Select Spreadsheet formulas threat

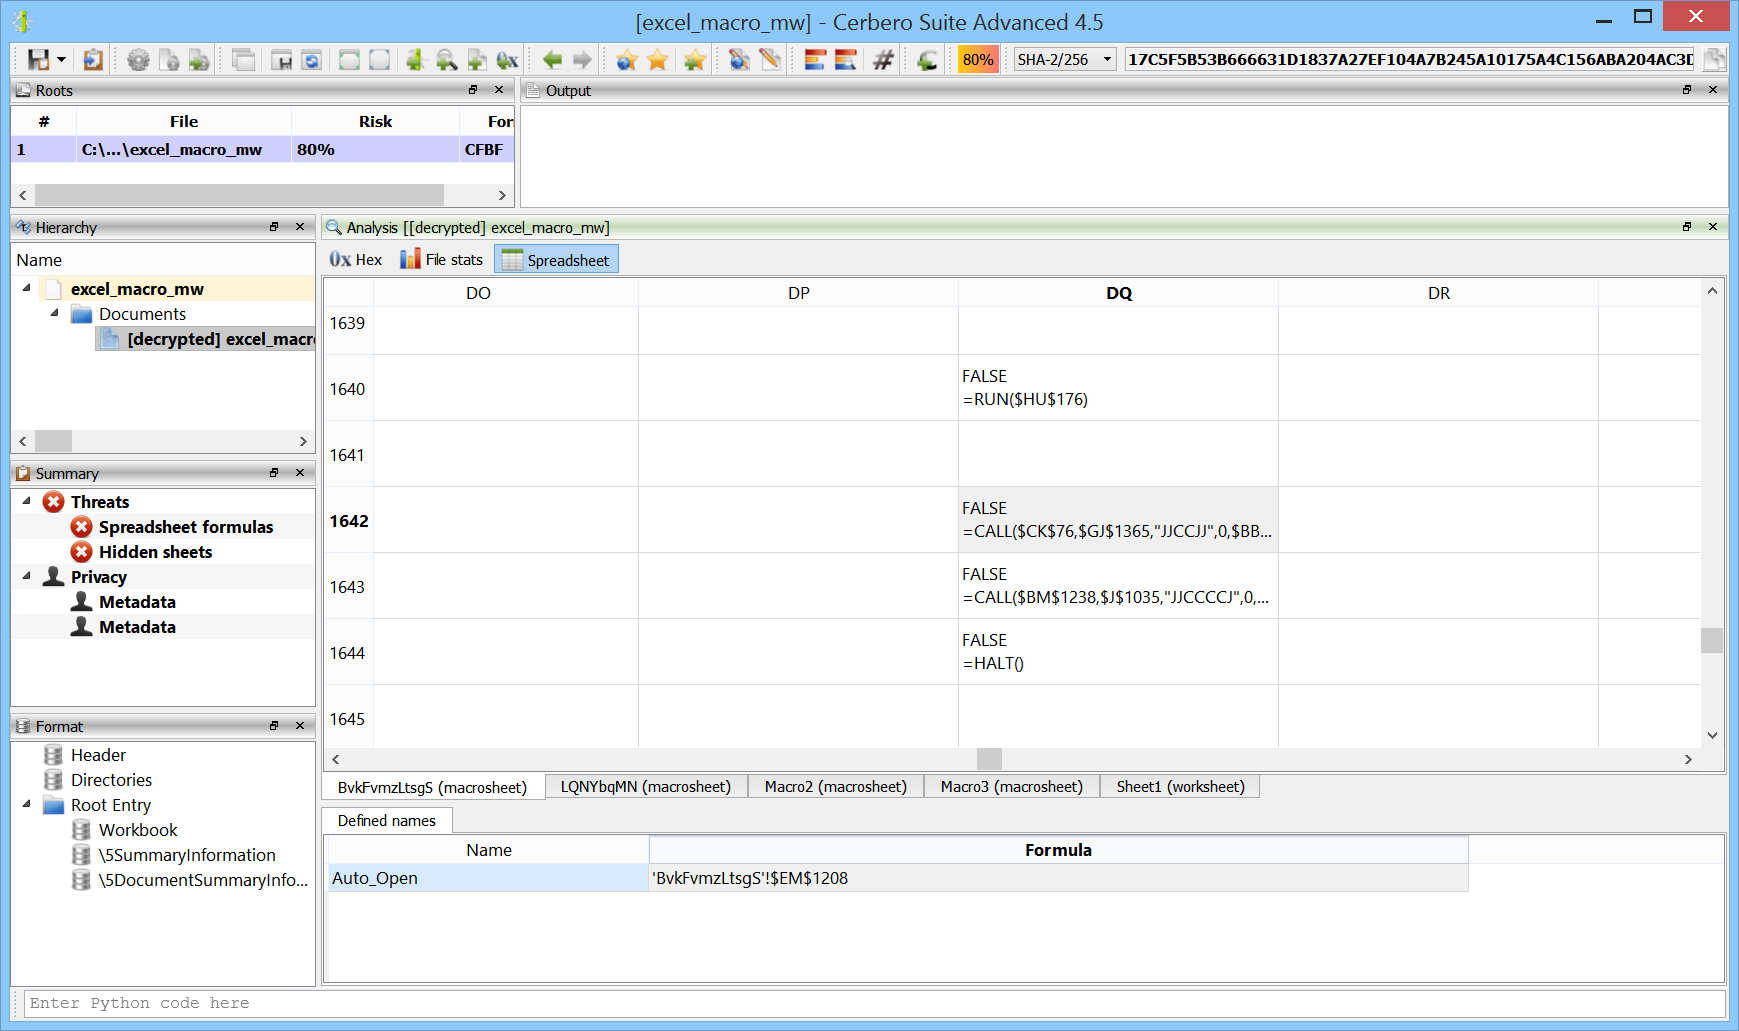click(186, 527)
